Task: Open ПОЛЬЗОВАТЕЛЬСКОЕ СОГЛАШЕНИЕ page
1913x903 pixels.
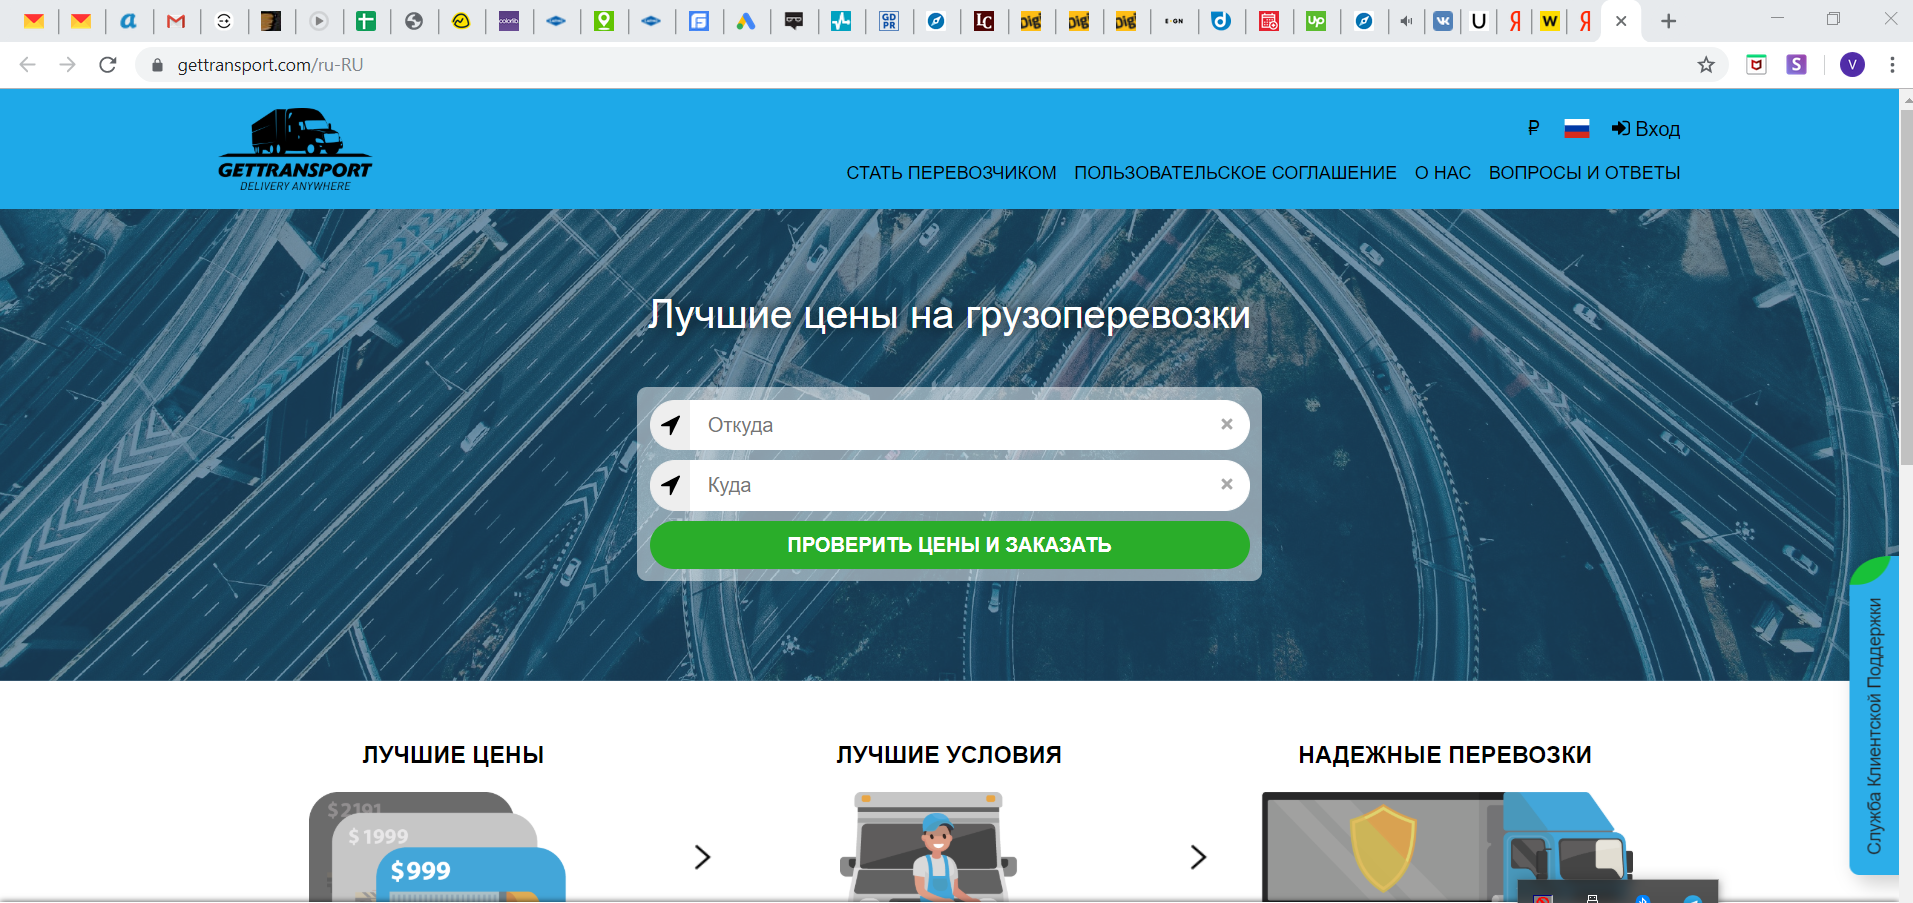Action: pyautogui.click(x=1235, y=173)
